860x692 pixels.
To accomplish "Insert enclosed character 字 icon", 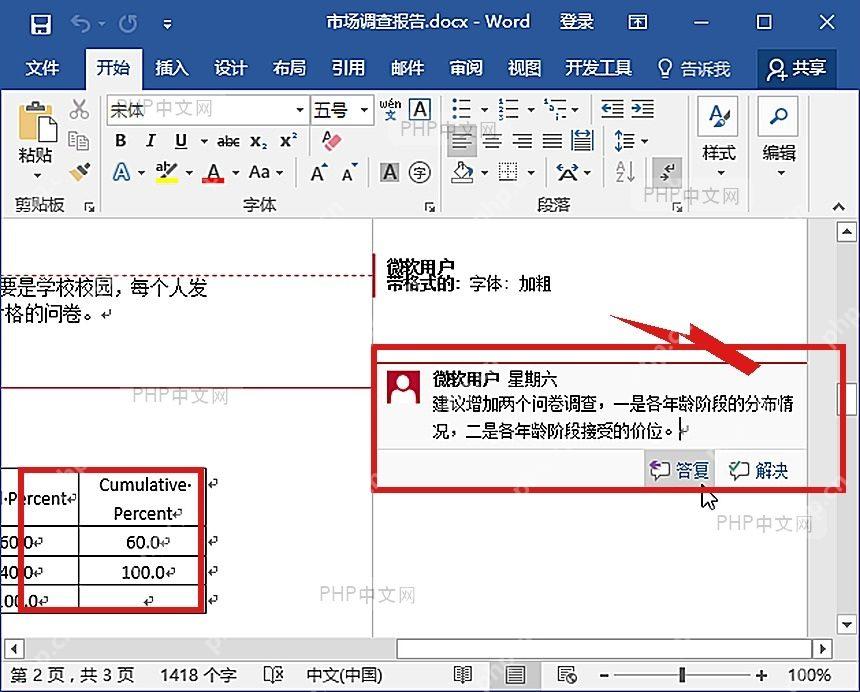I will pos(420,173).
